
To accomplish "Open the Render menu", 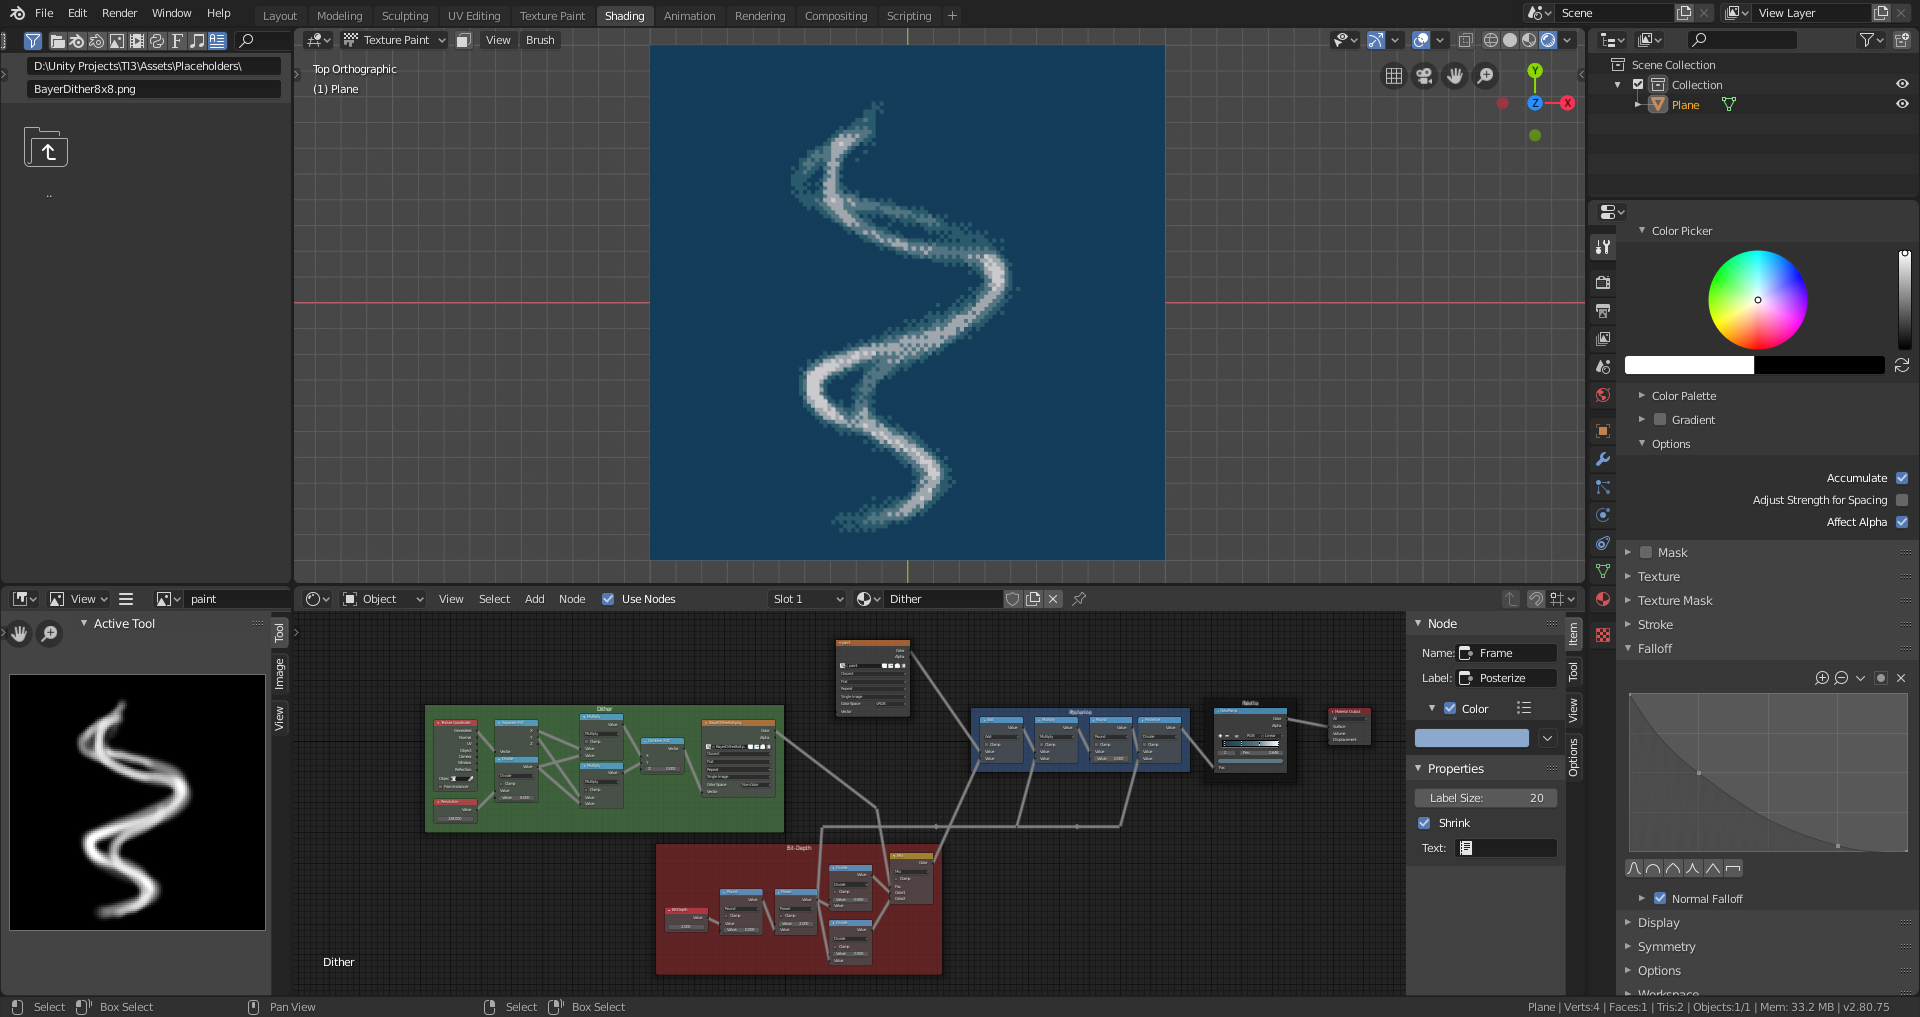I will 119,13.
